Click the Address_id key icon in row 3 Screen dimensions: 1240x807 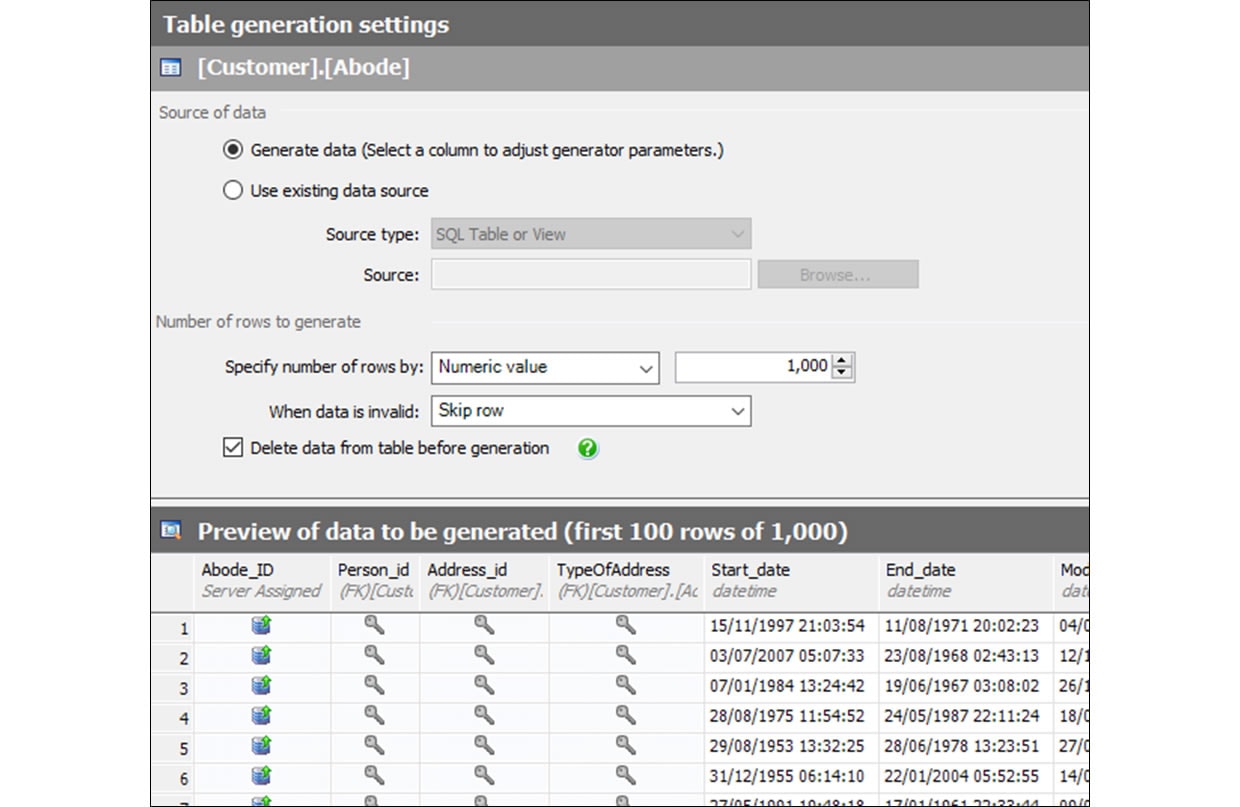(484, 686)
